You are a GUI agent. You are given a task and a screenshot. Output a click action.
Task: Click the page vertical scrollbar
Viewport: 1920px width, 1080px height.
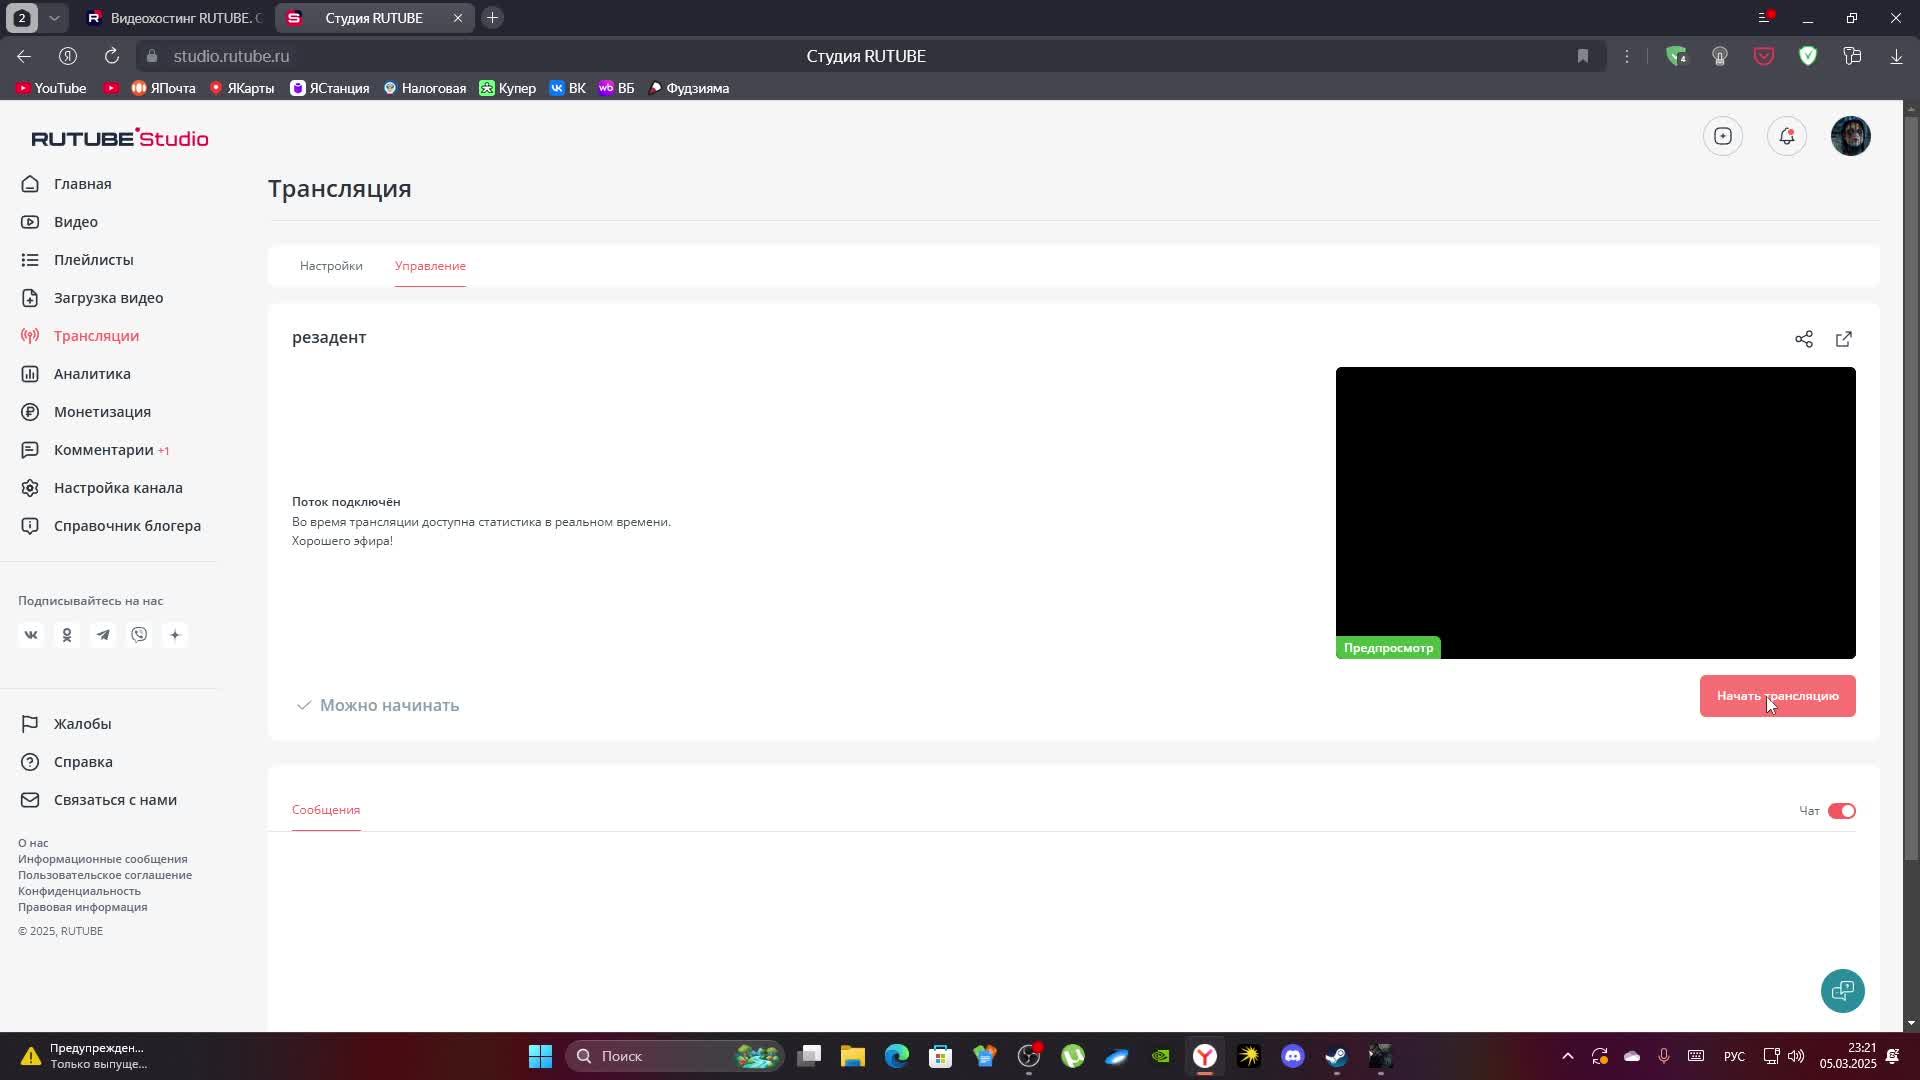pyautogui.click(x=1911, y=488)
